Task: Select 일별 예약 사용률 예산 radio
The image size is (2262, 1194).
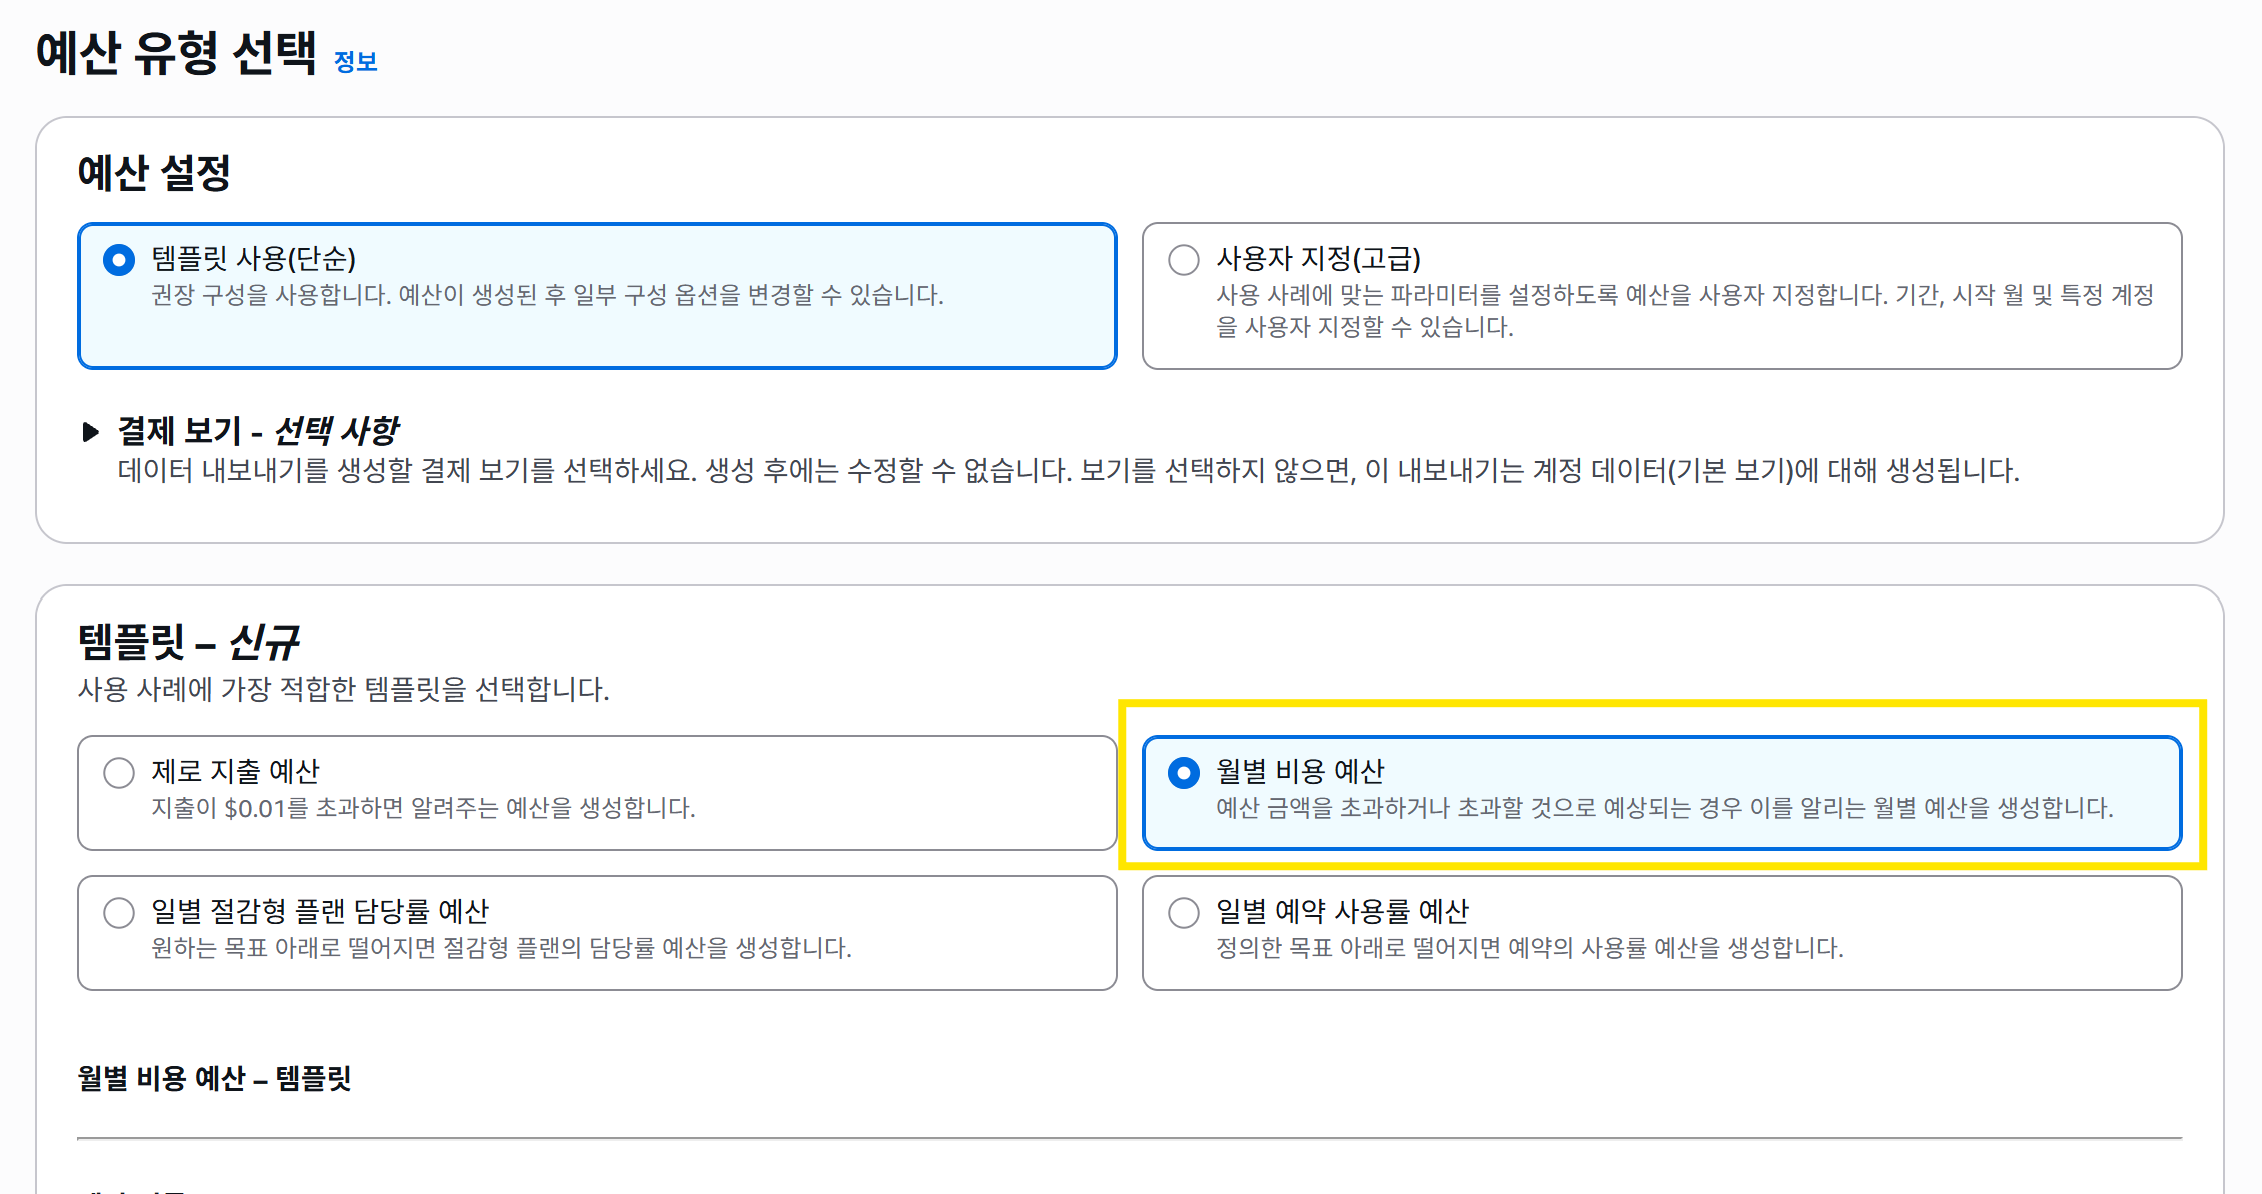Action: (x=1184, y=913)
